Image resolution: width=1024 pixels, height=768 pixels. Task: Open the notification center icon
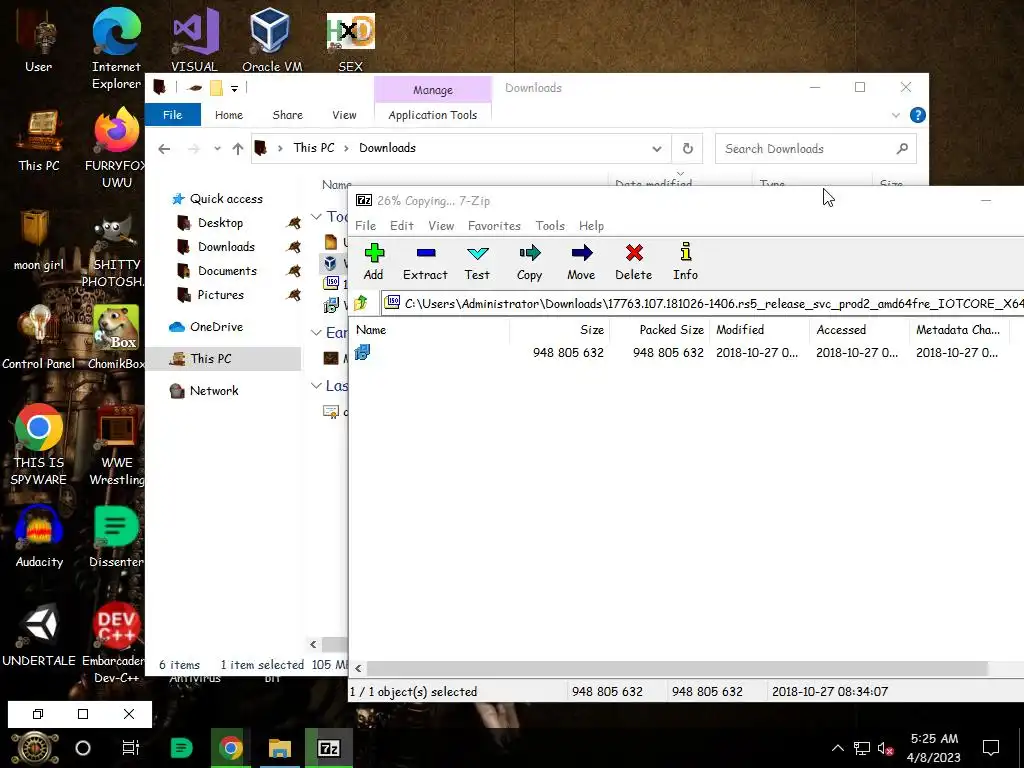pos(991,748)
